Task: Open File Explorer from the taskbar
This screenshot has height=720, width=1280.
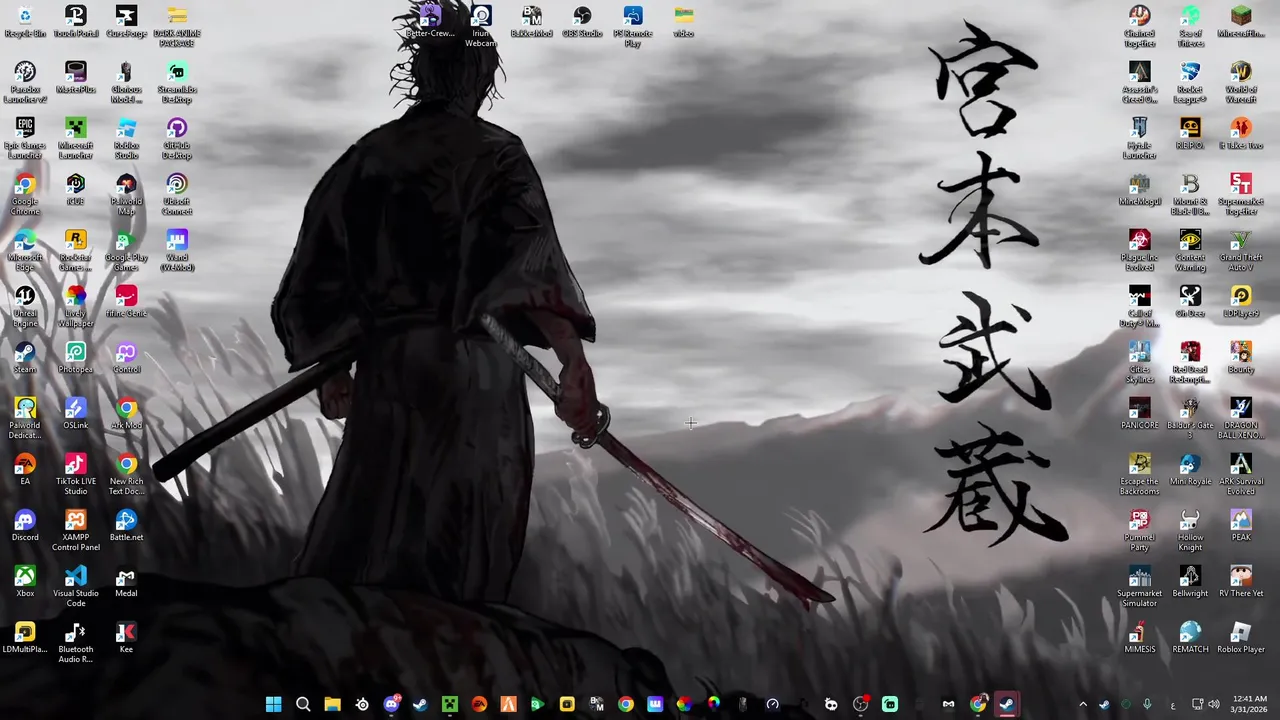Action: [x=332, y=704]
